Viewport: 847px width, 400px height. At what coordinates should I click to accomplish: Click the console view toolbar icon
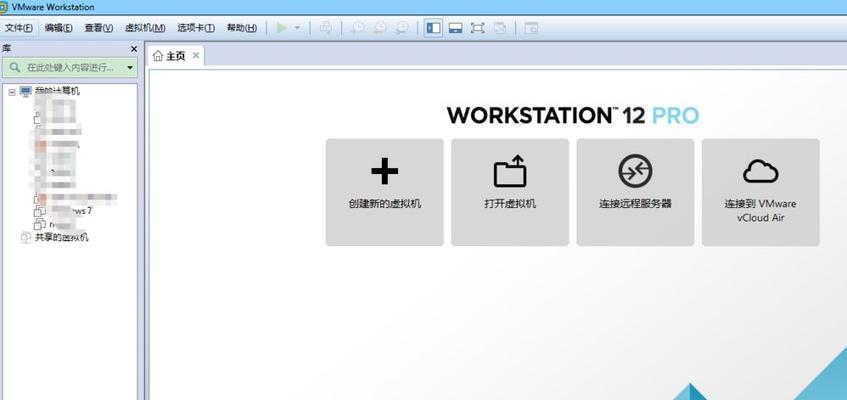point(532,28)
